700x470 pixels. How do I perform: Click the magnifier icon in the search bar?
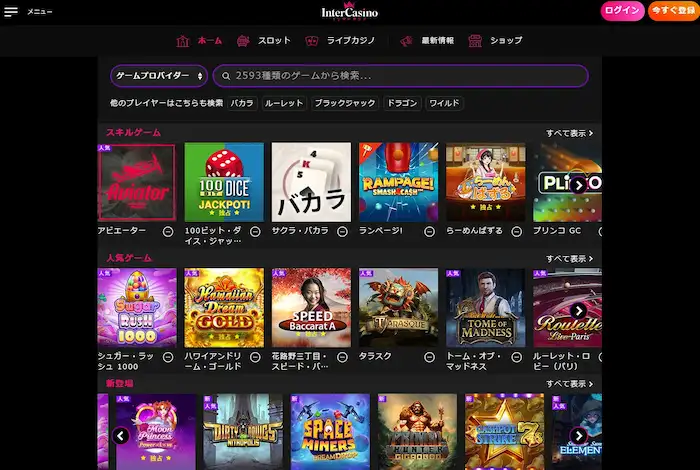[226, 76]
